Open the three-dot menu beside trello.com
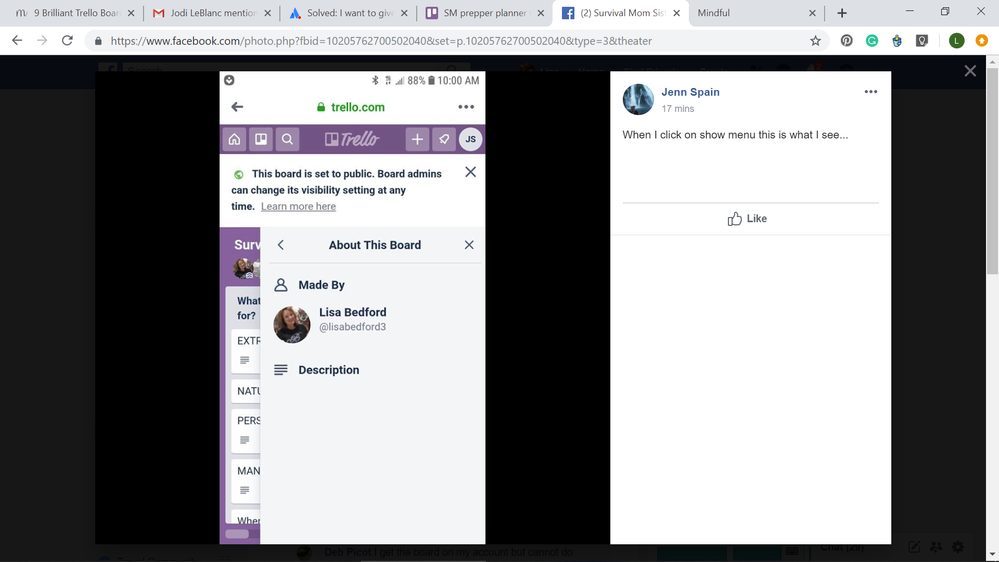 pyautogui.click(x=466, y=107)
